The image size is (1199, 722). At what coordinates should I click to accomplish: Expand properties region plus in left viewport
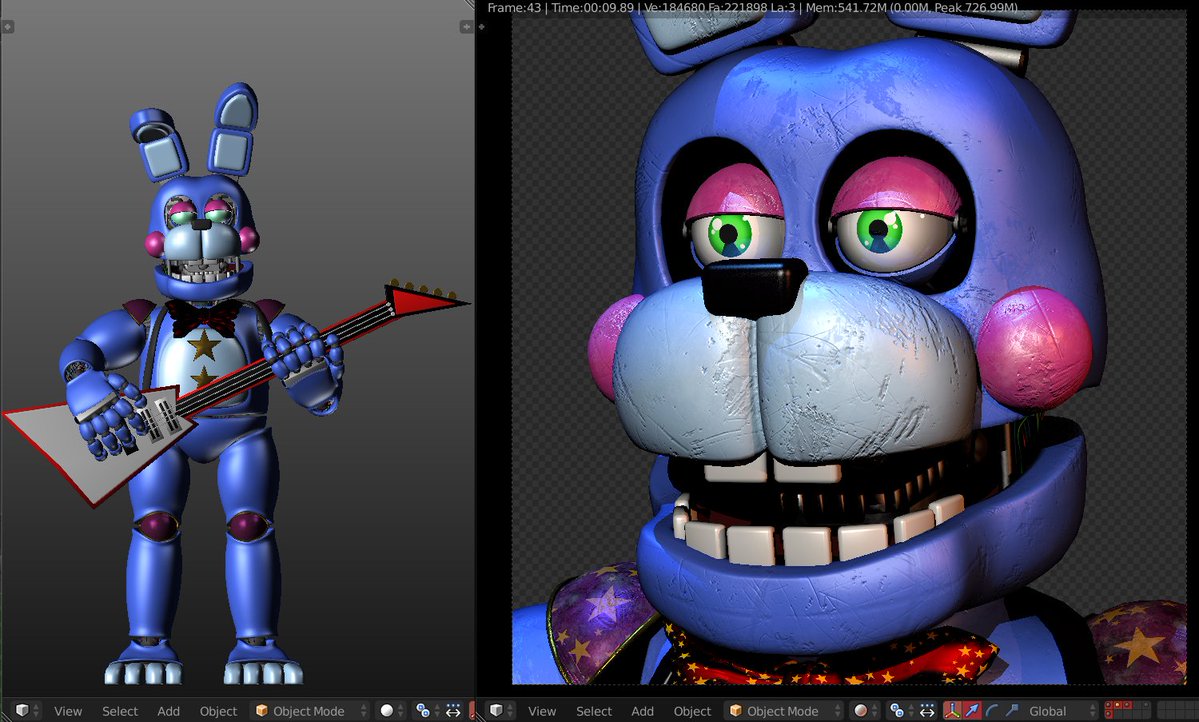(x=466, y=27)
